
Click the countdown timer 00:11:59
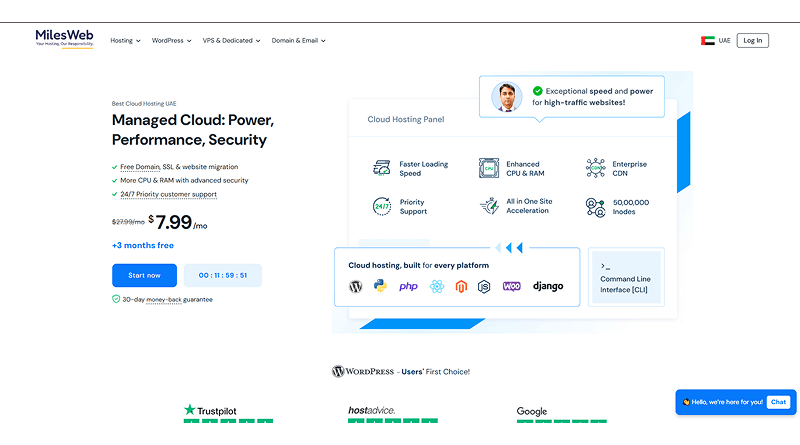[x=222, y=275]
